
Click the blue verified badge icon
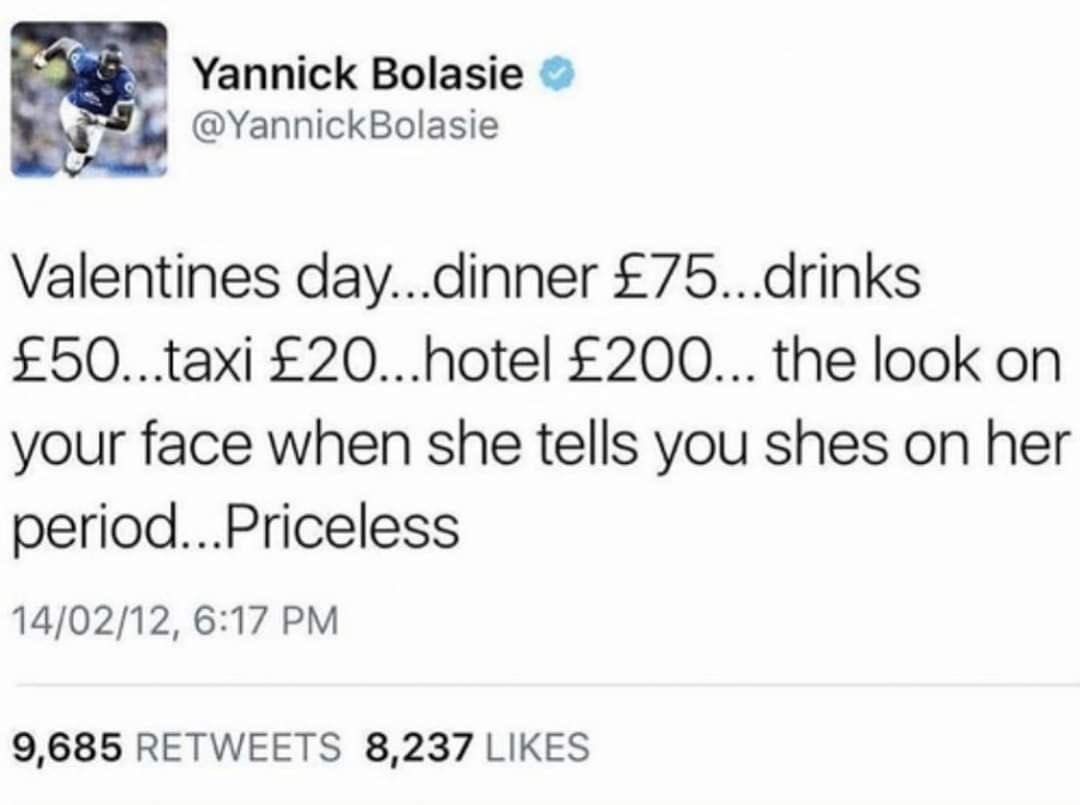click(554, 76)
